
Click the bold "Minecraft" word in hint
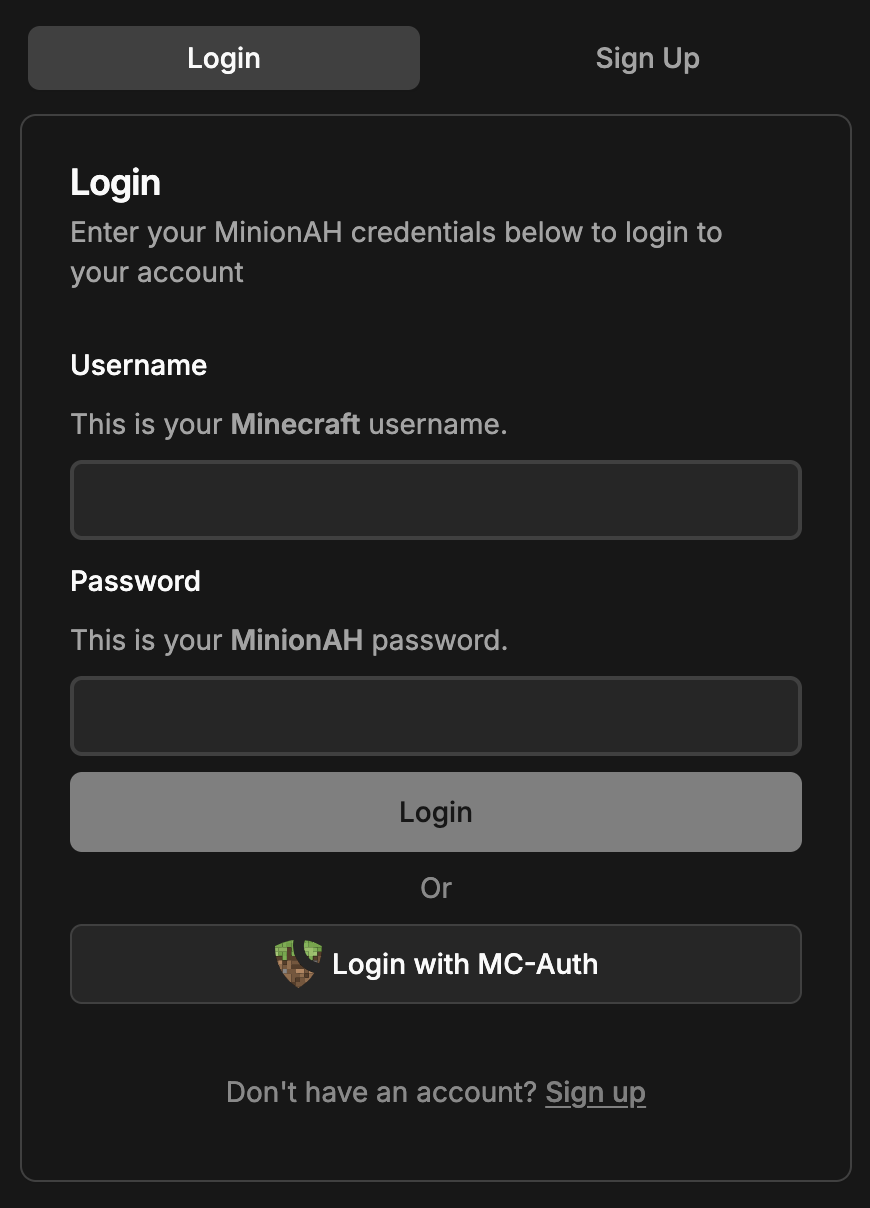(295, 424)
